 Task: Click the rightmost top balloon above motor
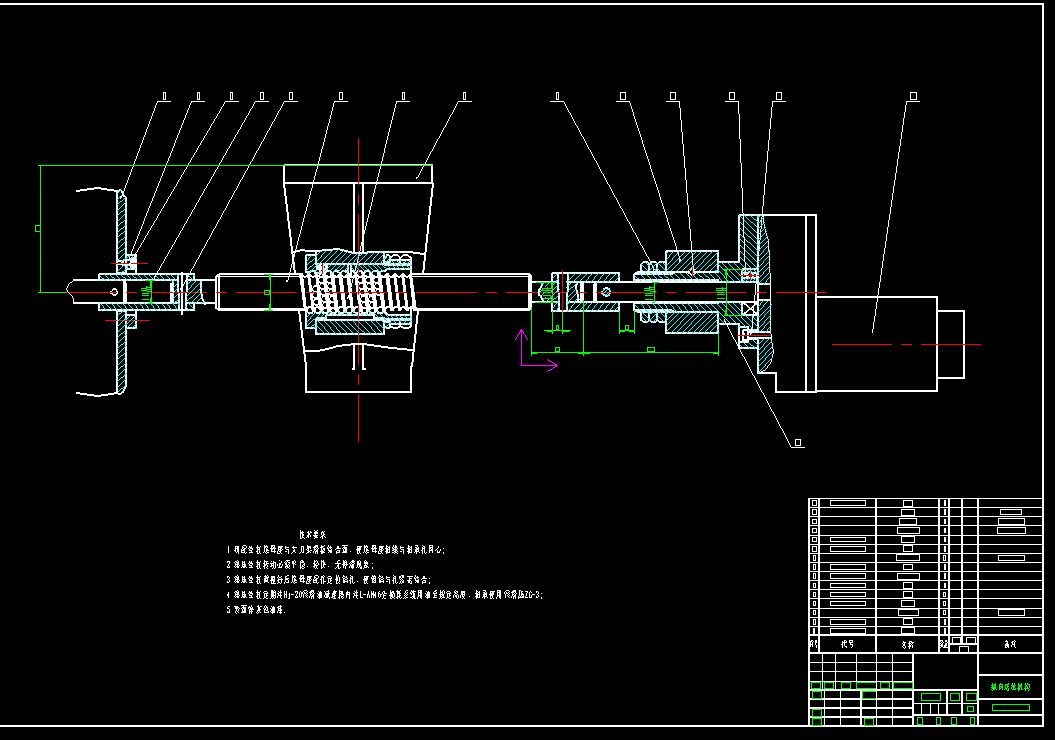tap(913, 97)
